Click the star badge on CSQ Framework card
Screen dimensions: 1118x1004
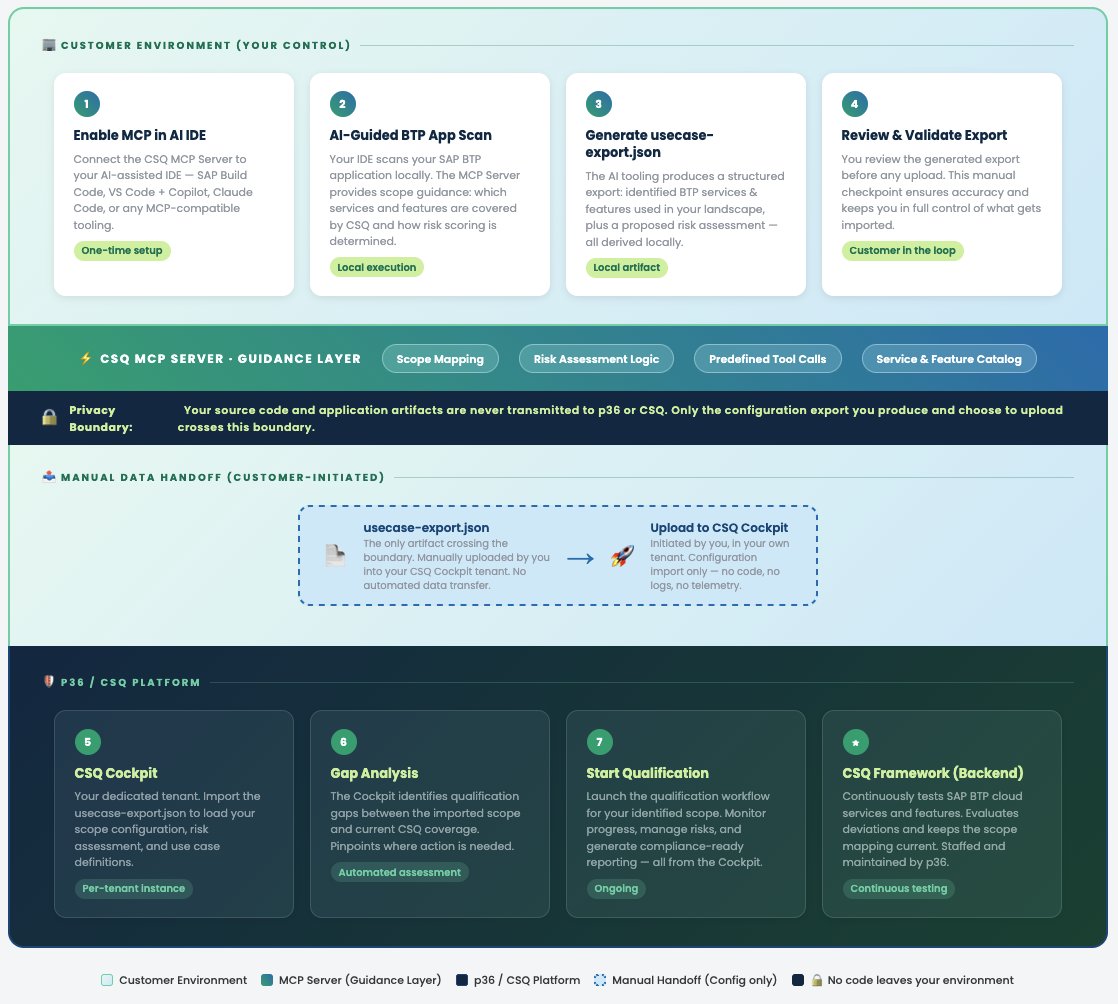pyautogui.click(x=856, y=742)
